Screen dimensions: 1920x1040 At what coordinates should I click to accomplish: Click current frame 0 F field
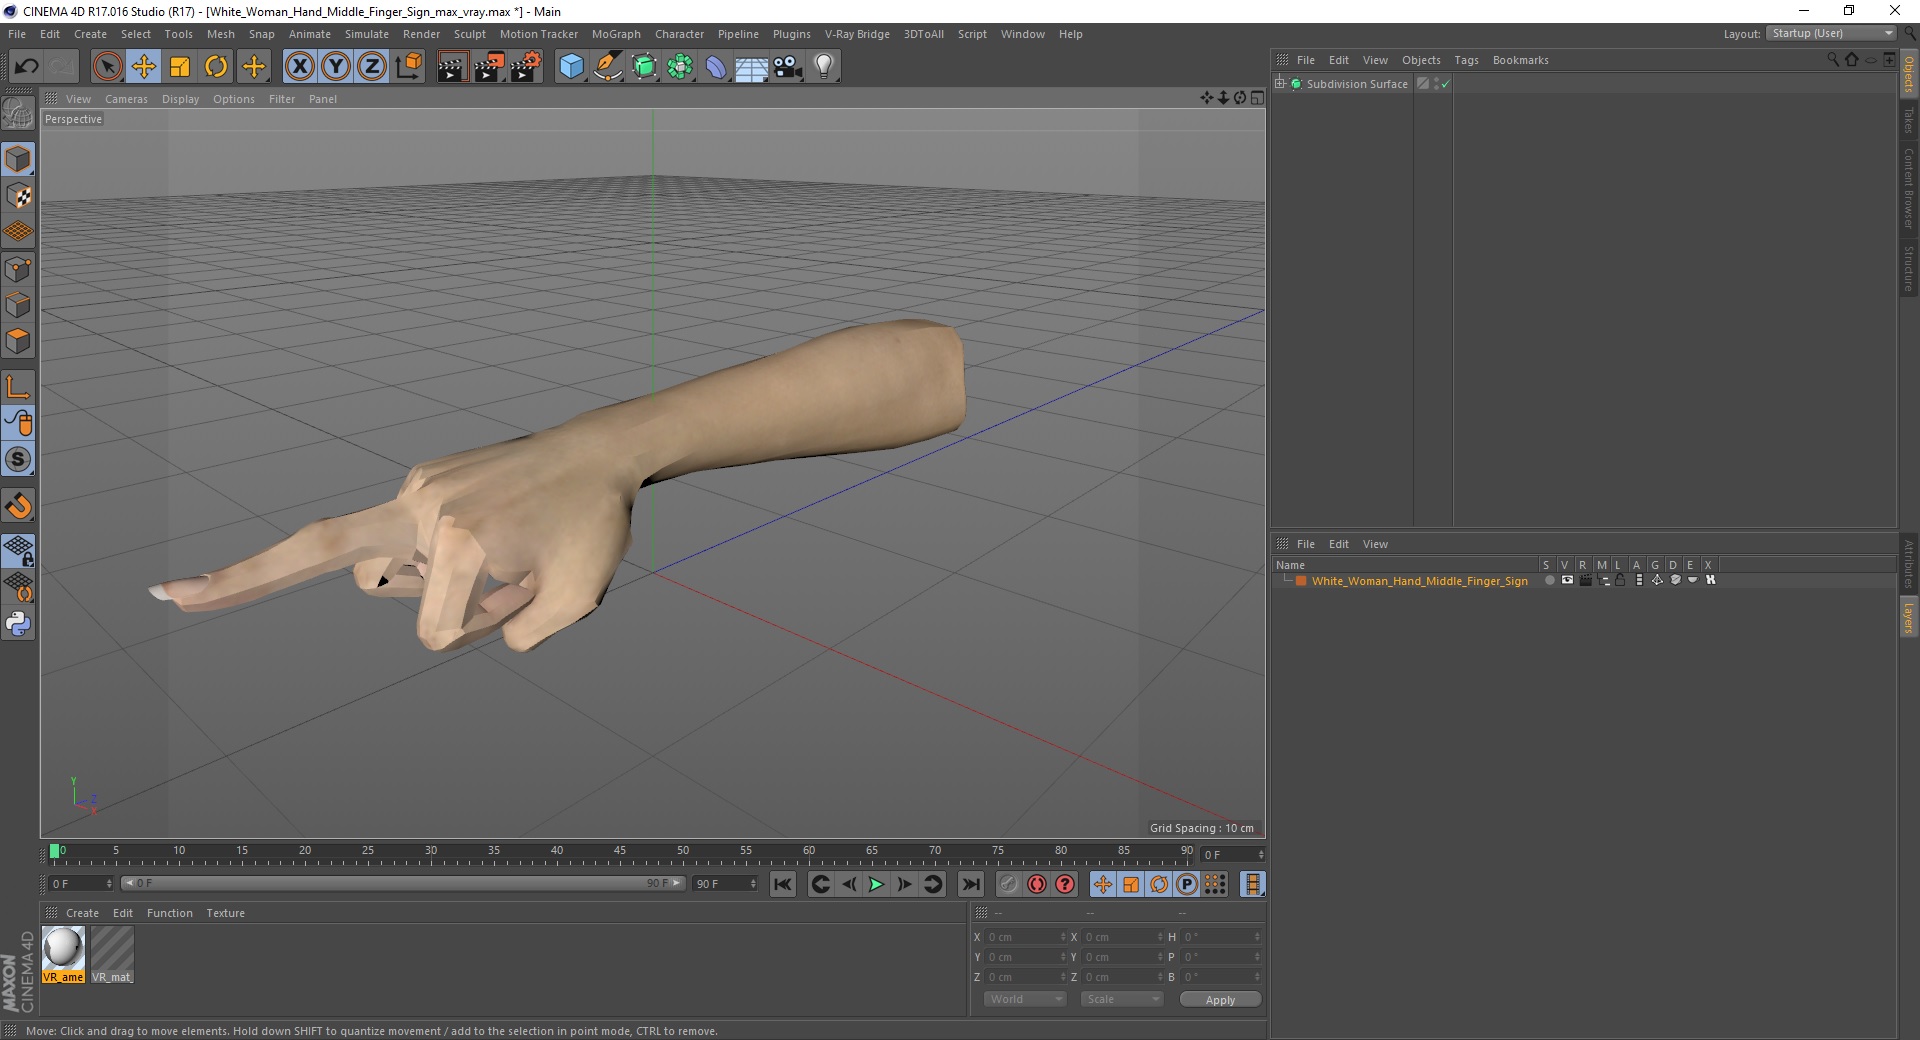click(x=81, y=884)
